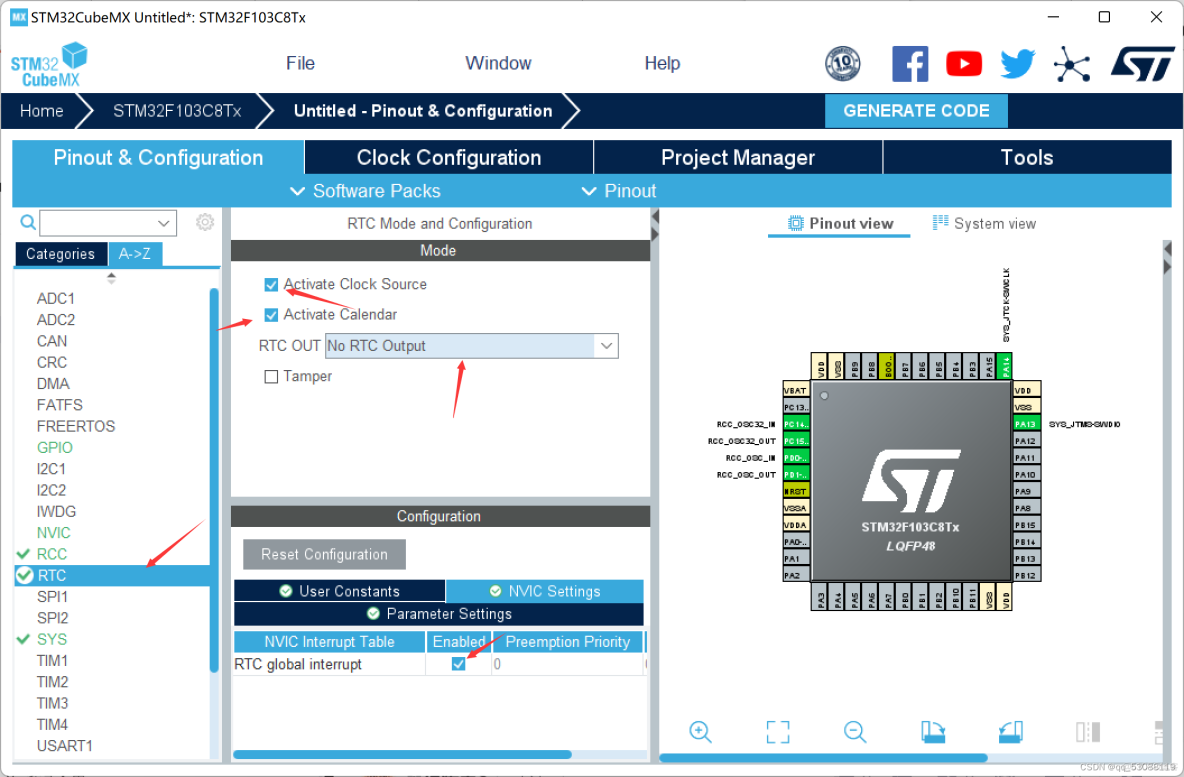Click the Reset Configuration button
The image size is (1184, 777).
(324, 554)
